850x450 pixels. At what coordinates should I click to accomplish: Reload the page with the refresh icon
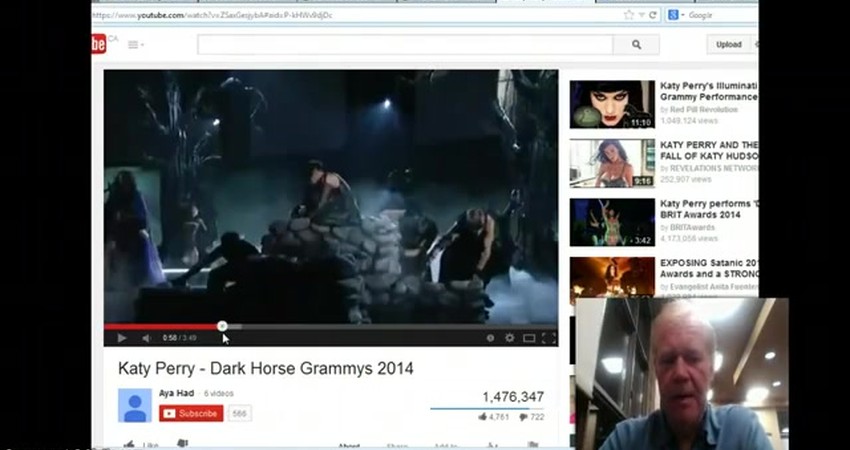click(653, 15)
